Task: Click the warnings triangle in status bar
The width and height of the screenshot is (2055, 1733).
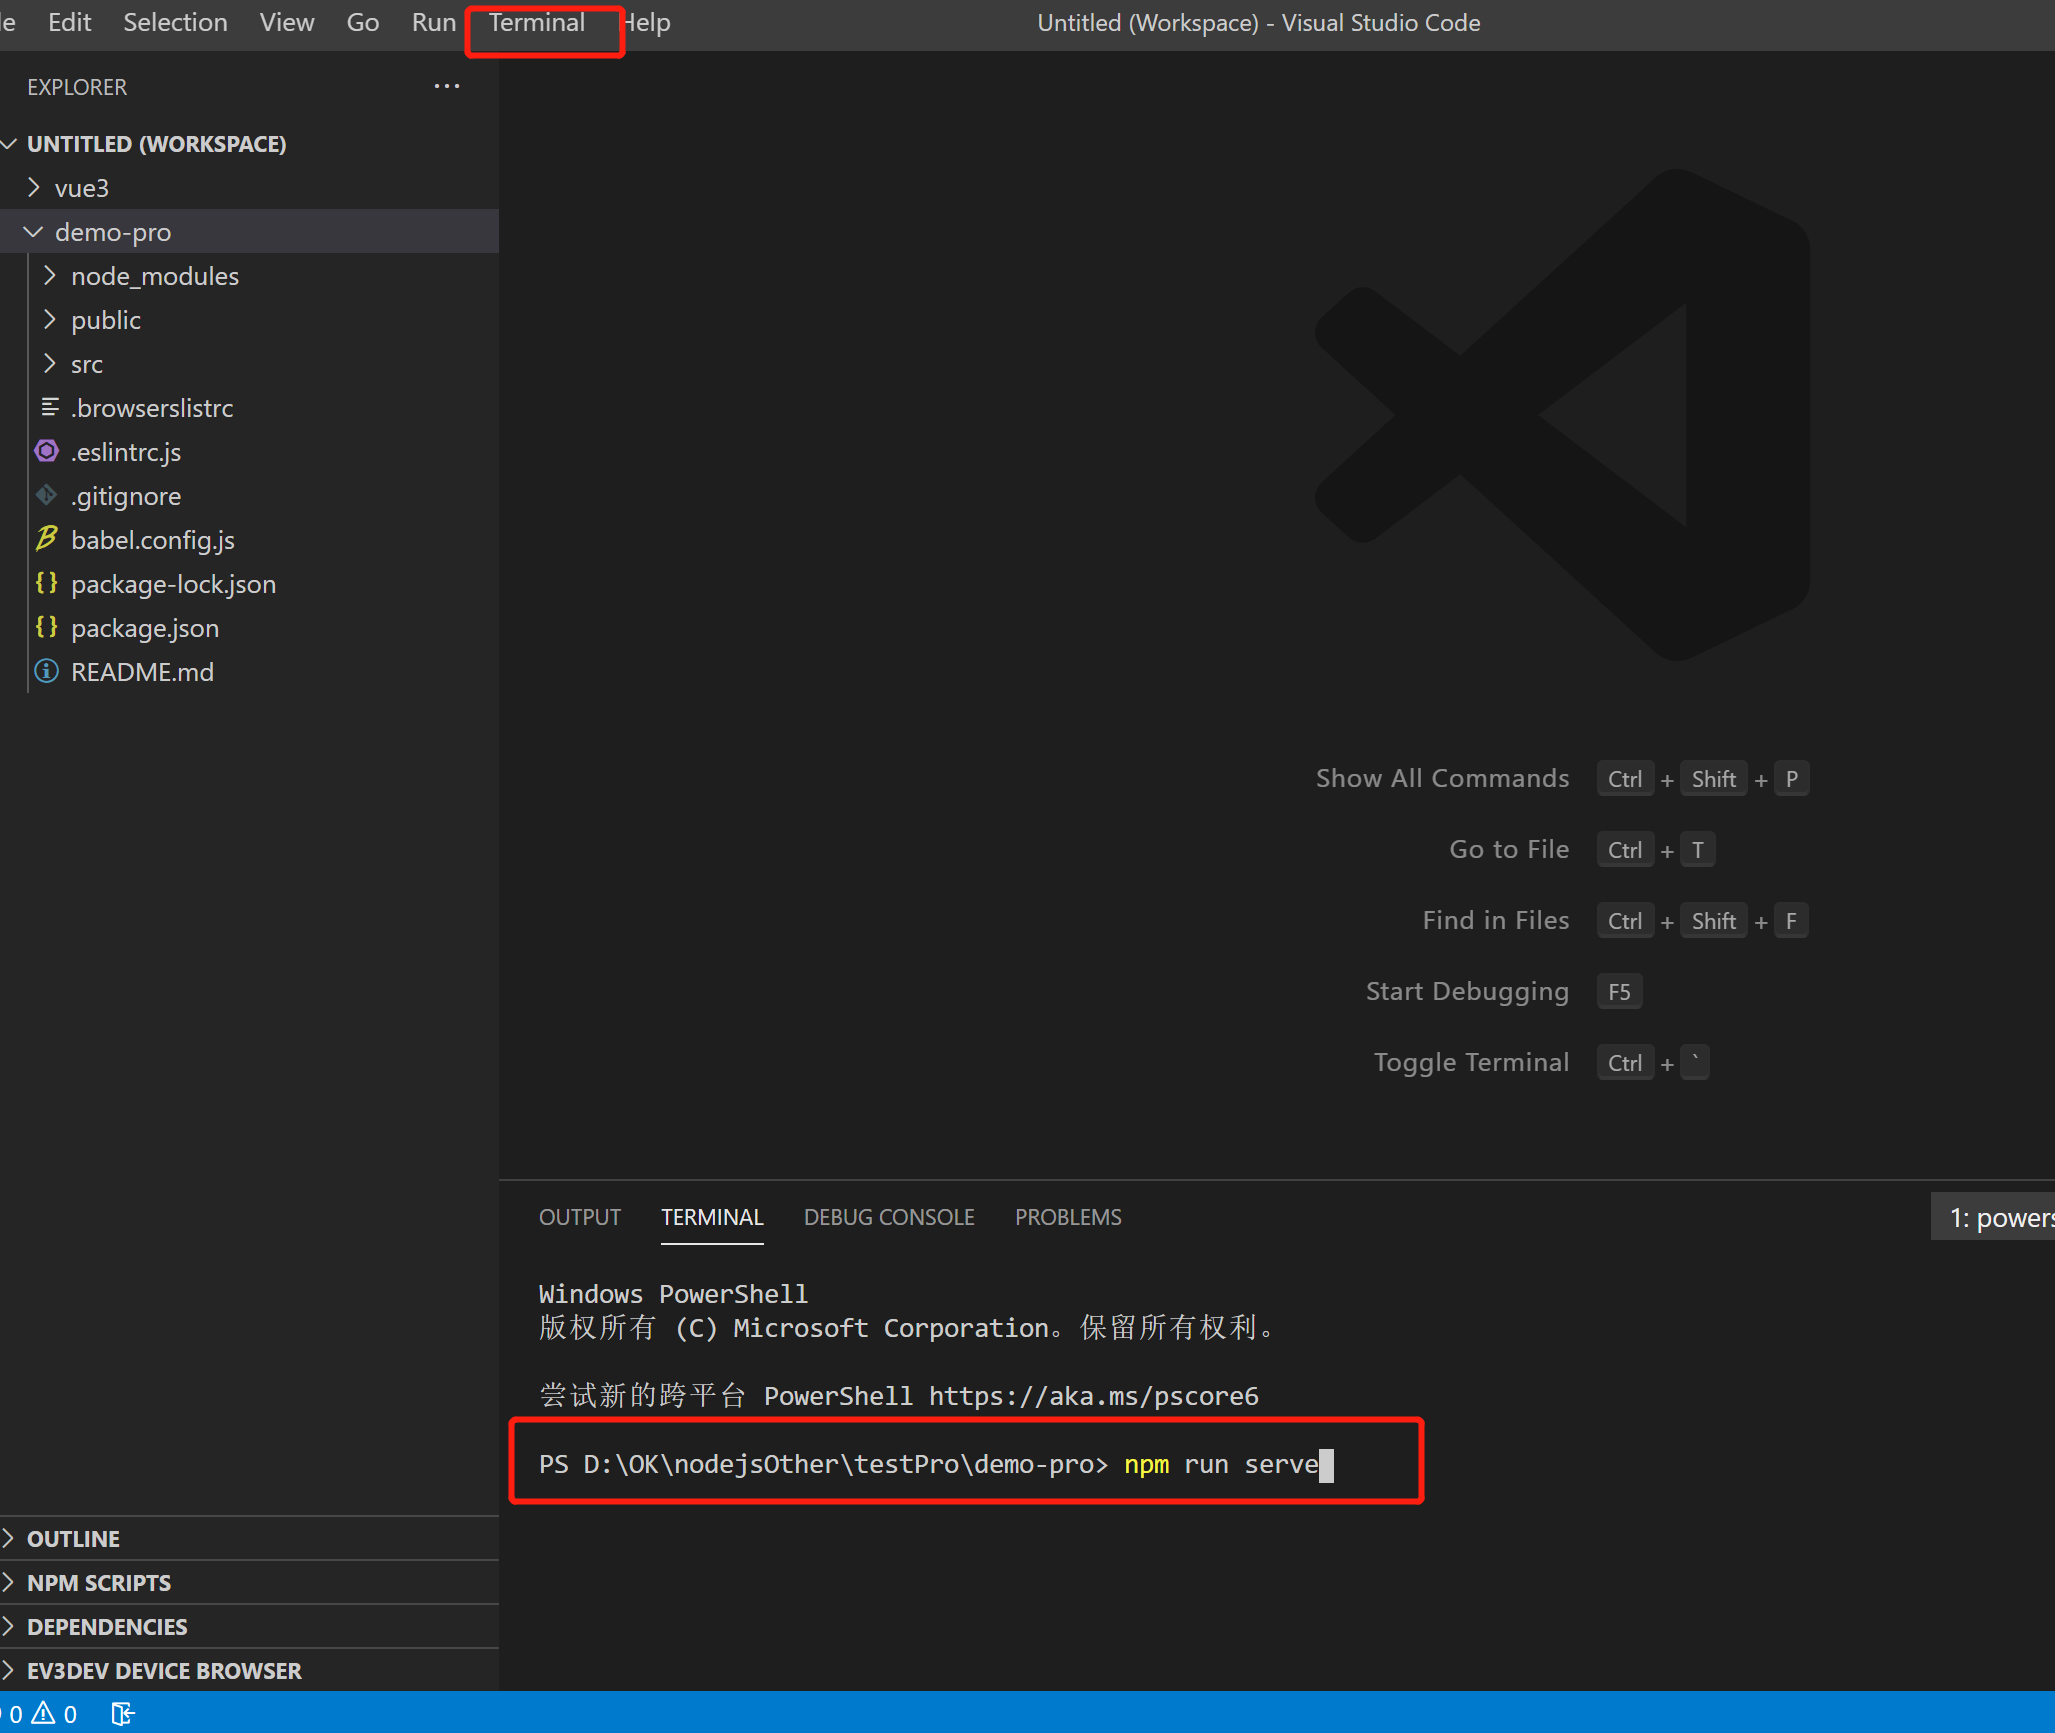Action: [x=44, y=1713]
